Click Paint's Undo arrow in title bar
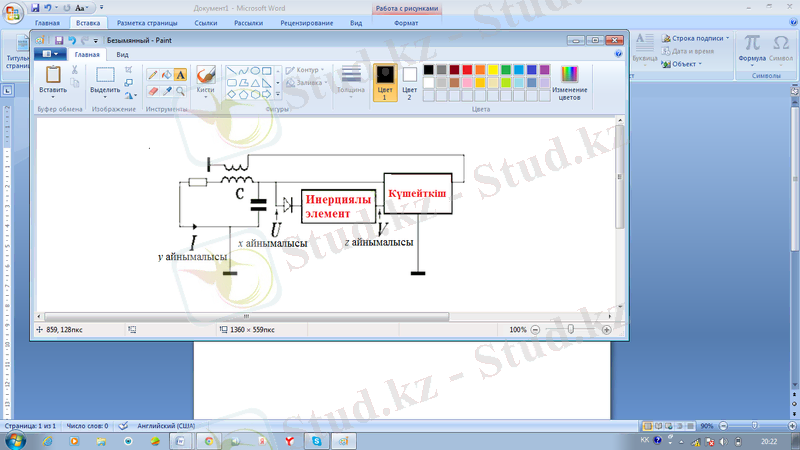800x450 pixels. [x=72, y=40]
